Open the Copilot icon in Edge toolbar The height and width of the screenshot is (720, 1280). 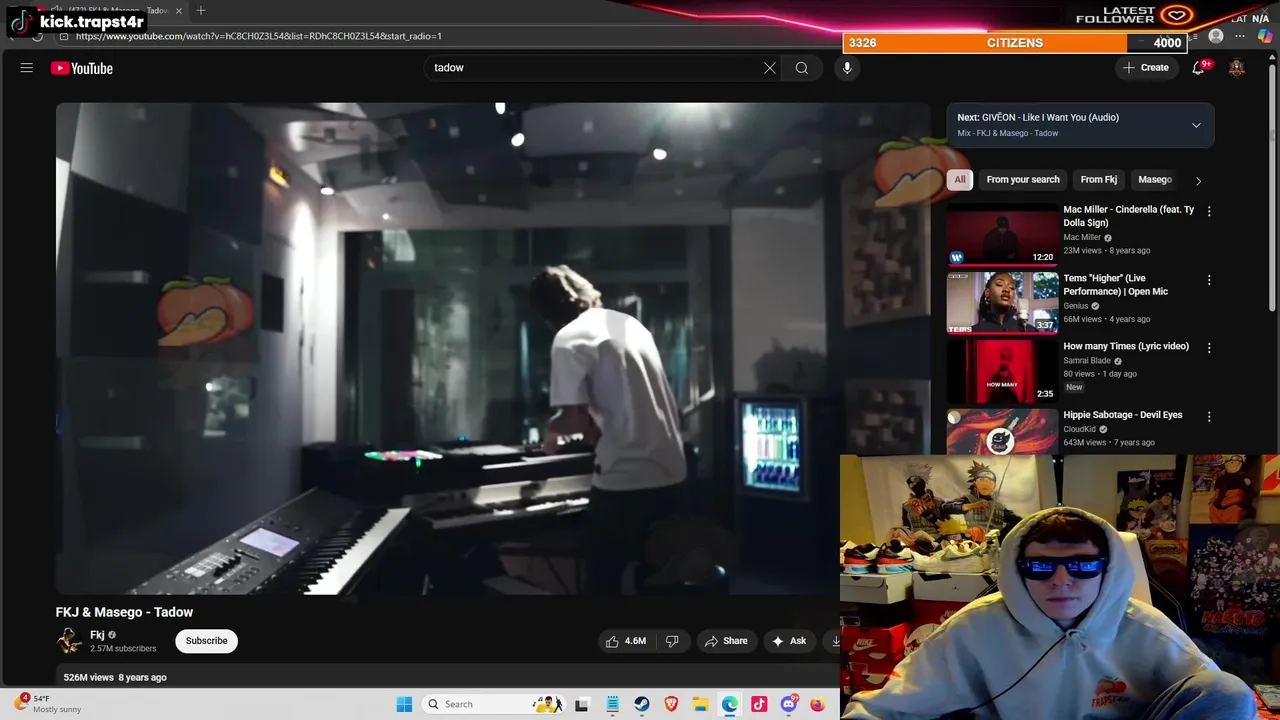[x=1265, y=36]
